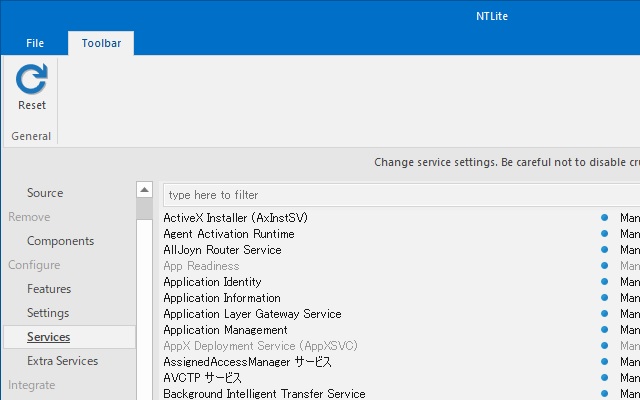Switch to the Toolbar tab
Image resolution: width=640 pixels, height=400 pixels.
pyautogui.click(x=101, y=43)
